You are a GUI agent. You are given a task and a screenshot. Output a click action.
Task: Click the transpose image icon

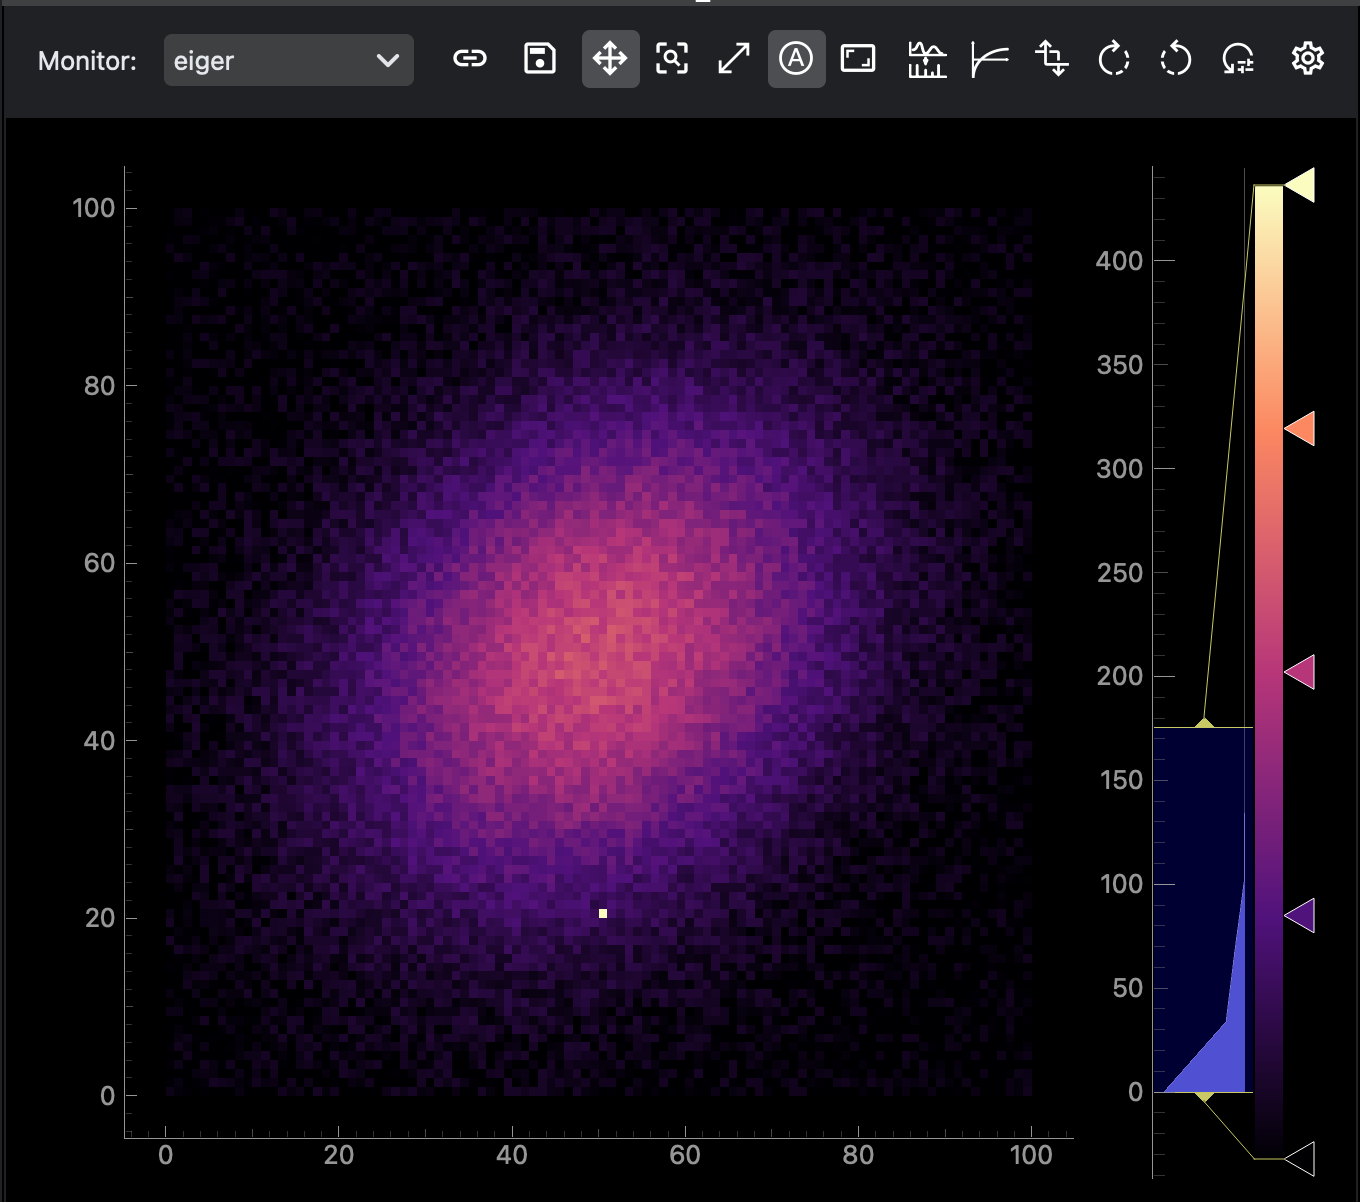[x=1052, y=59]
